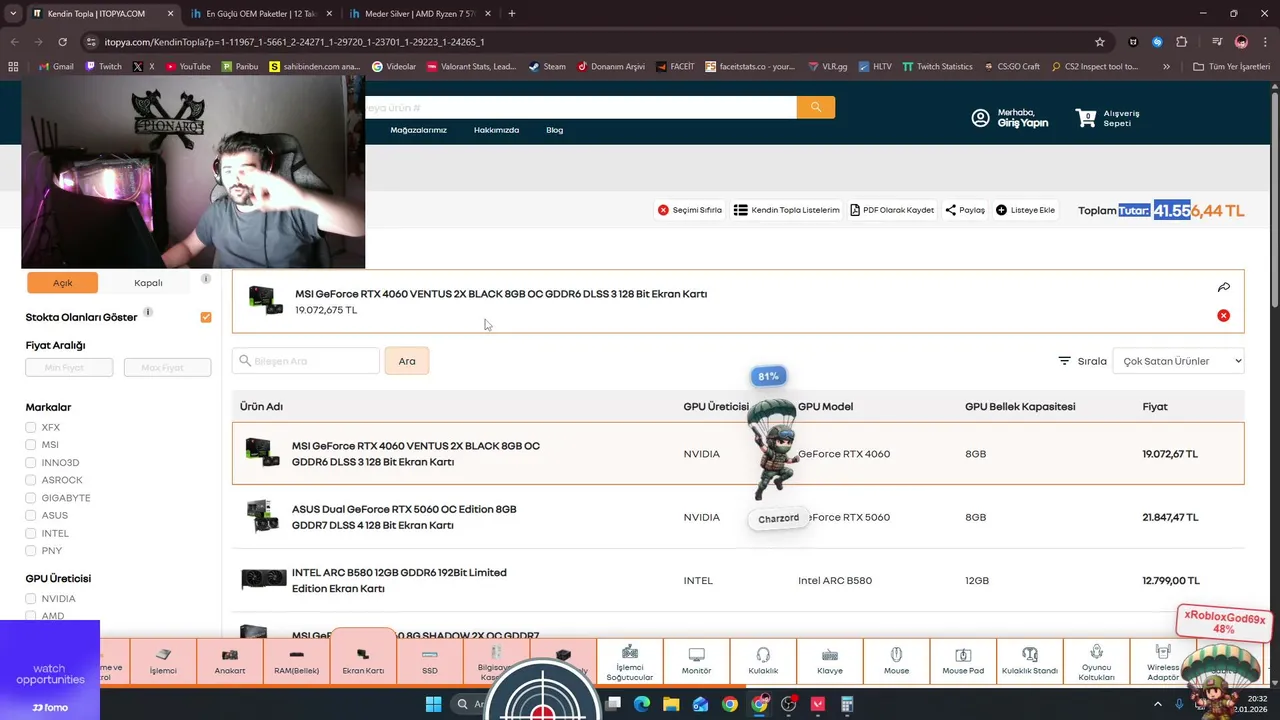Select Kulaklık Standı category icon
The image size is (1280, 720).
(1030, 662)
